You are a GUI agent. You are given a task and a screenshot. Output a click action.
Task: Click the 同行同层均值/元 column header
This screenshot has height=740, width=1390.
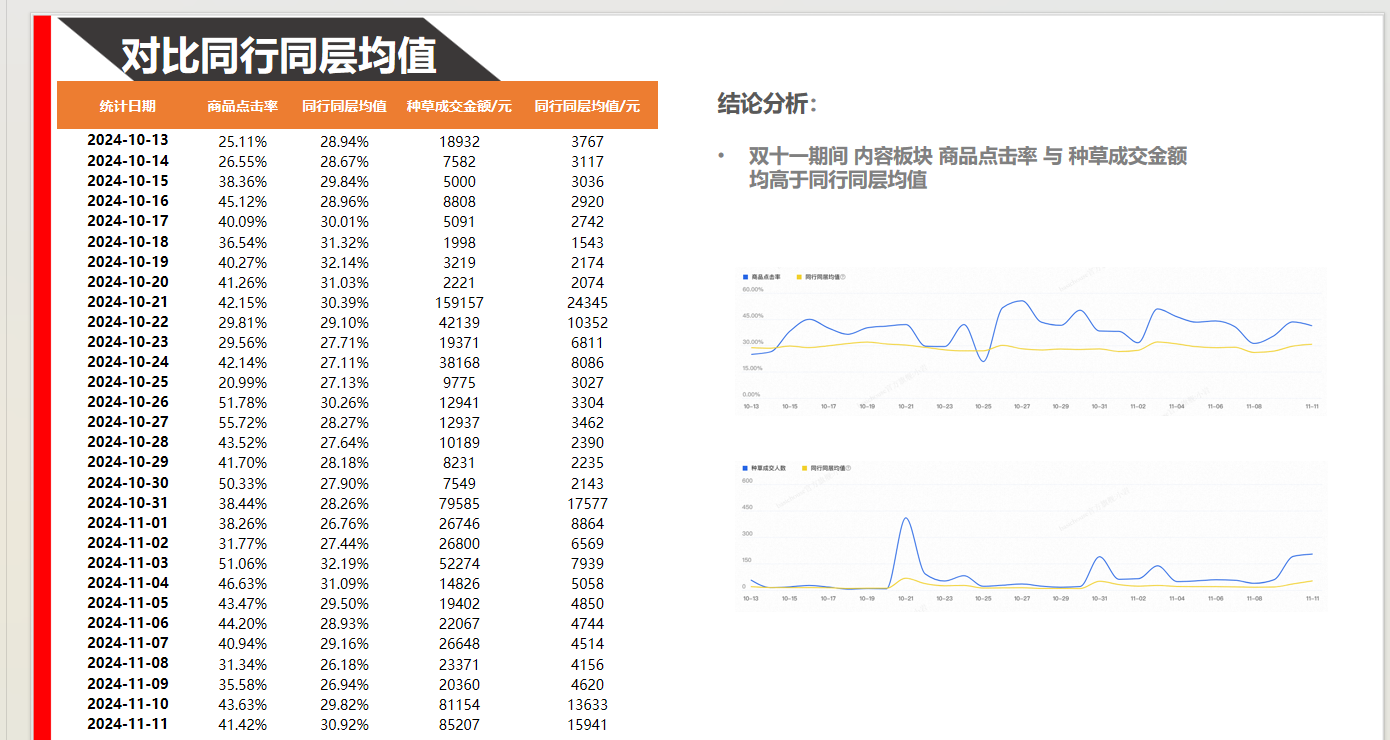(x=587, y=106)
